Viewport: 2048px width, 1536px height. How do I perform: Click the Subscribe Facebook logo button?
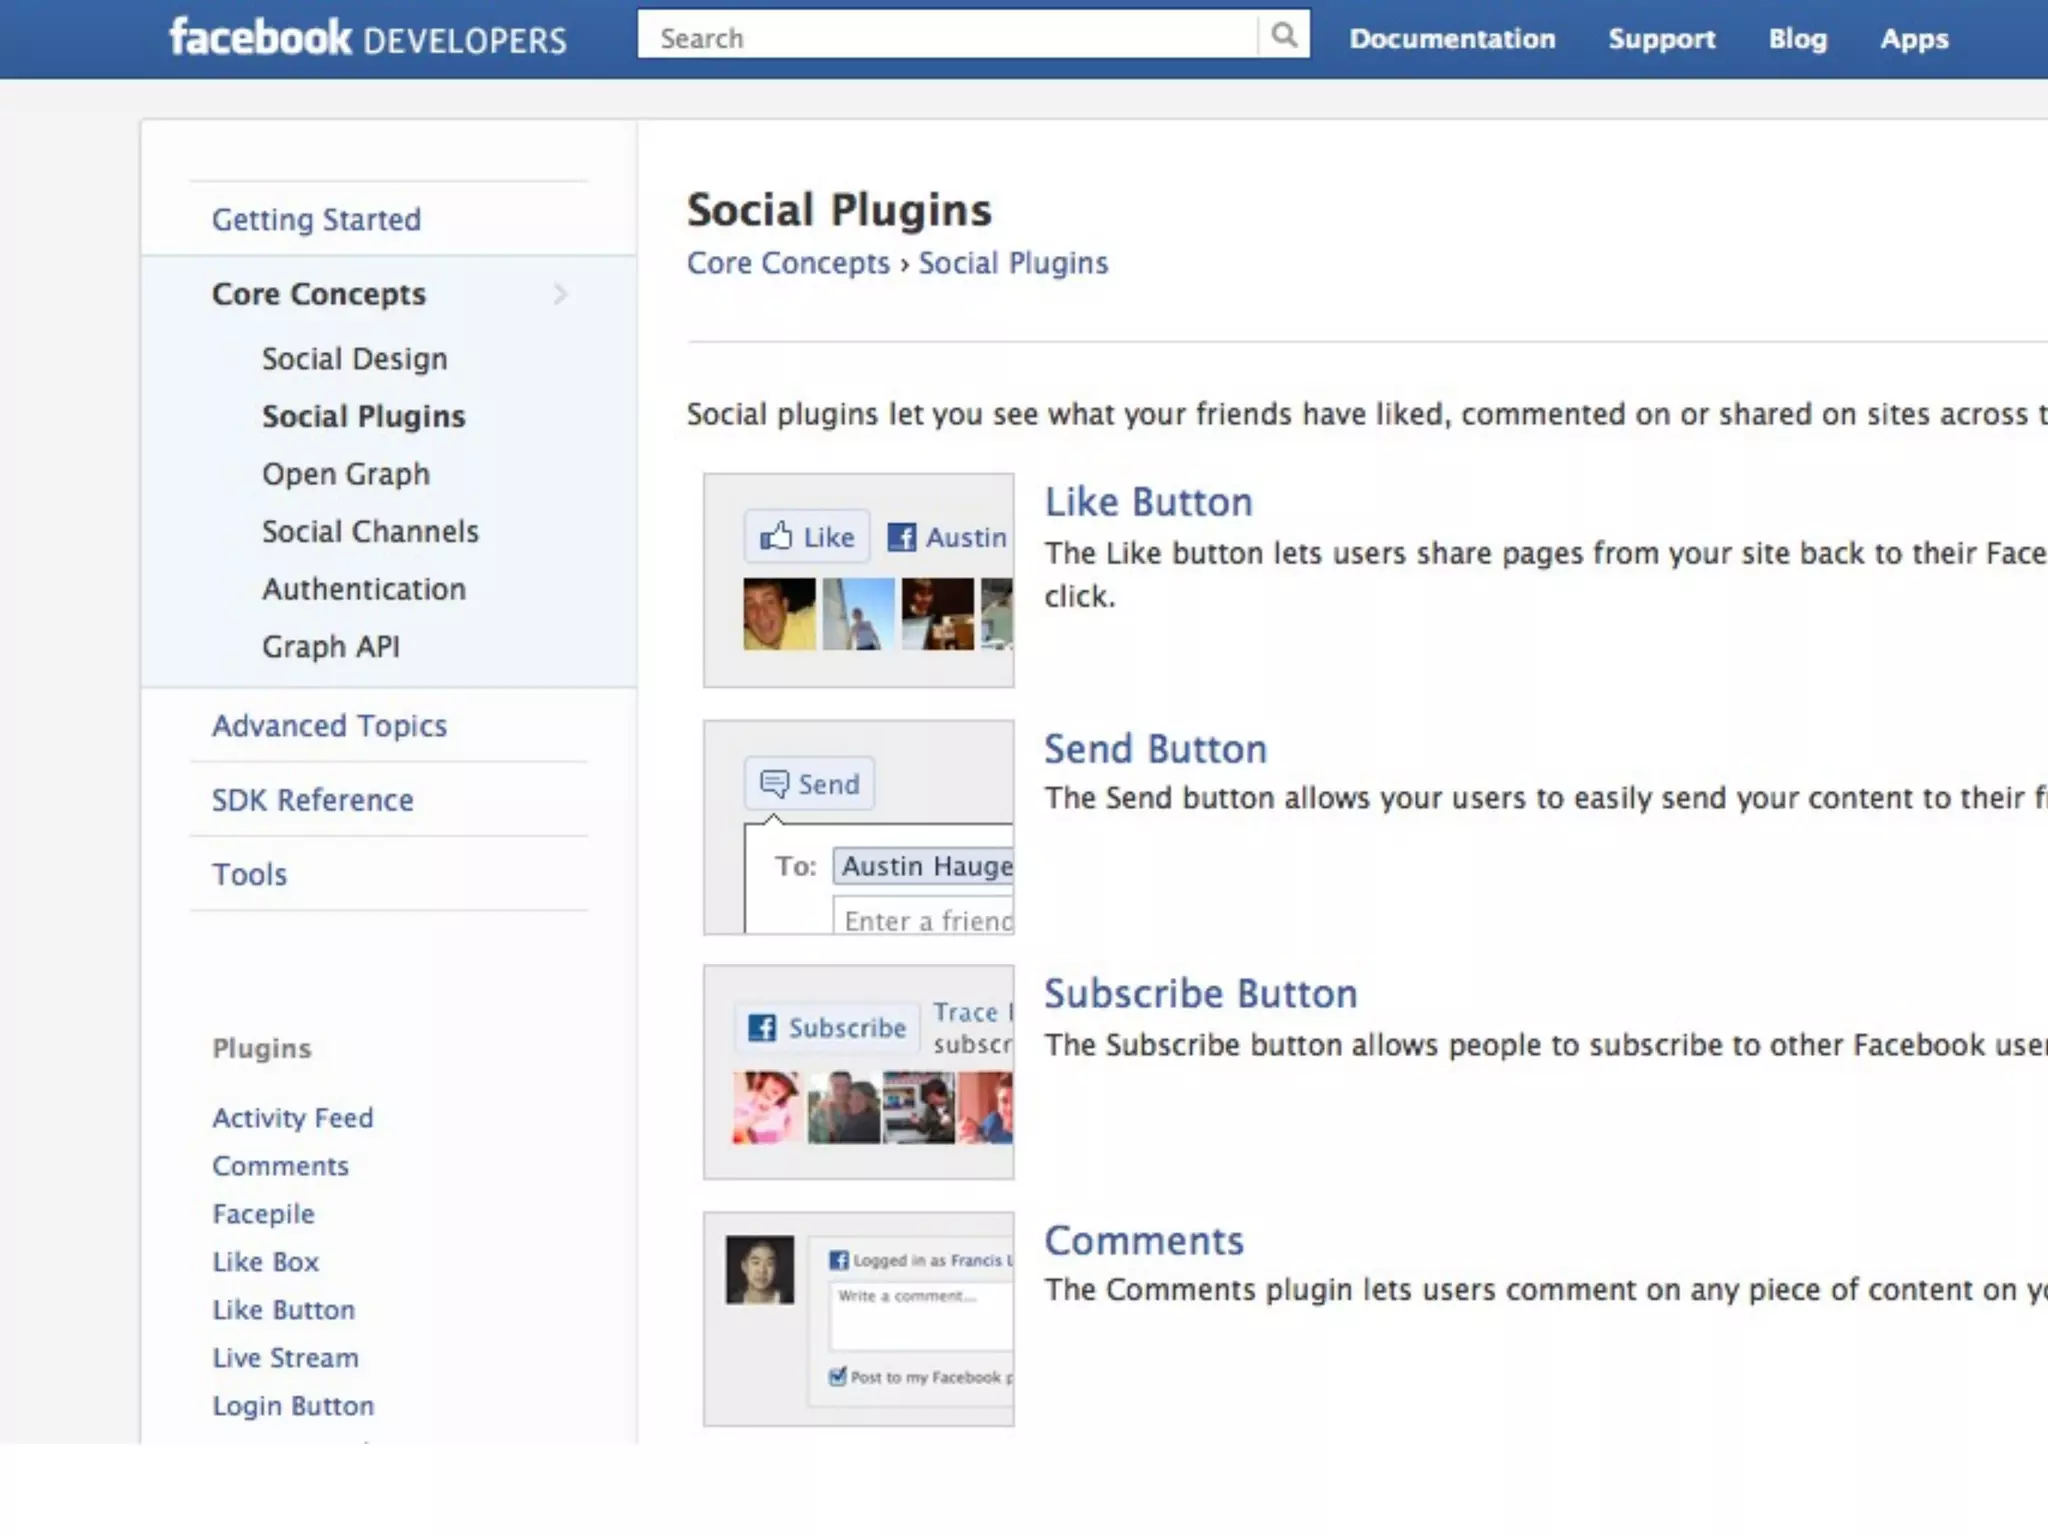pyautogui.click(x=762, y=1027)
